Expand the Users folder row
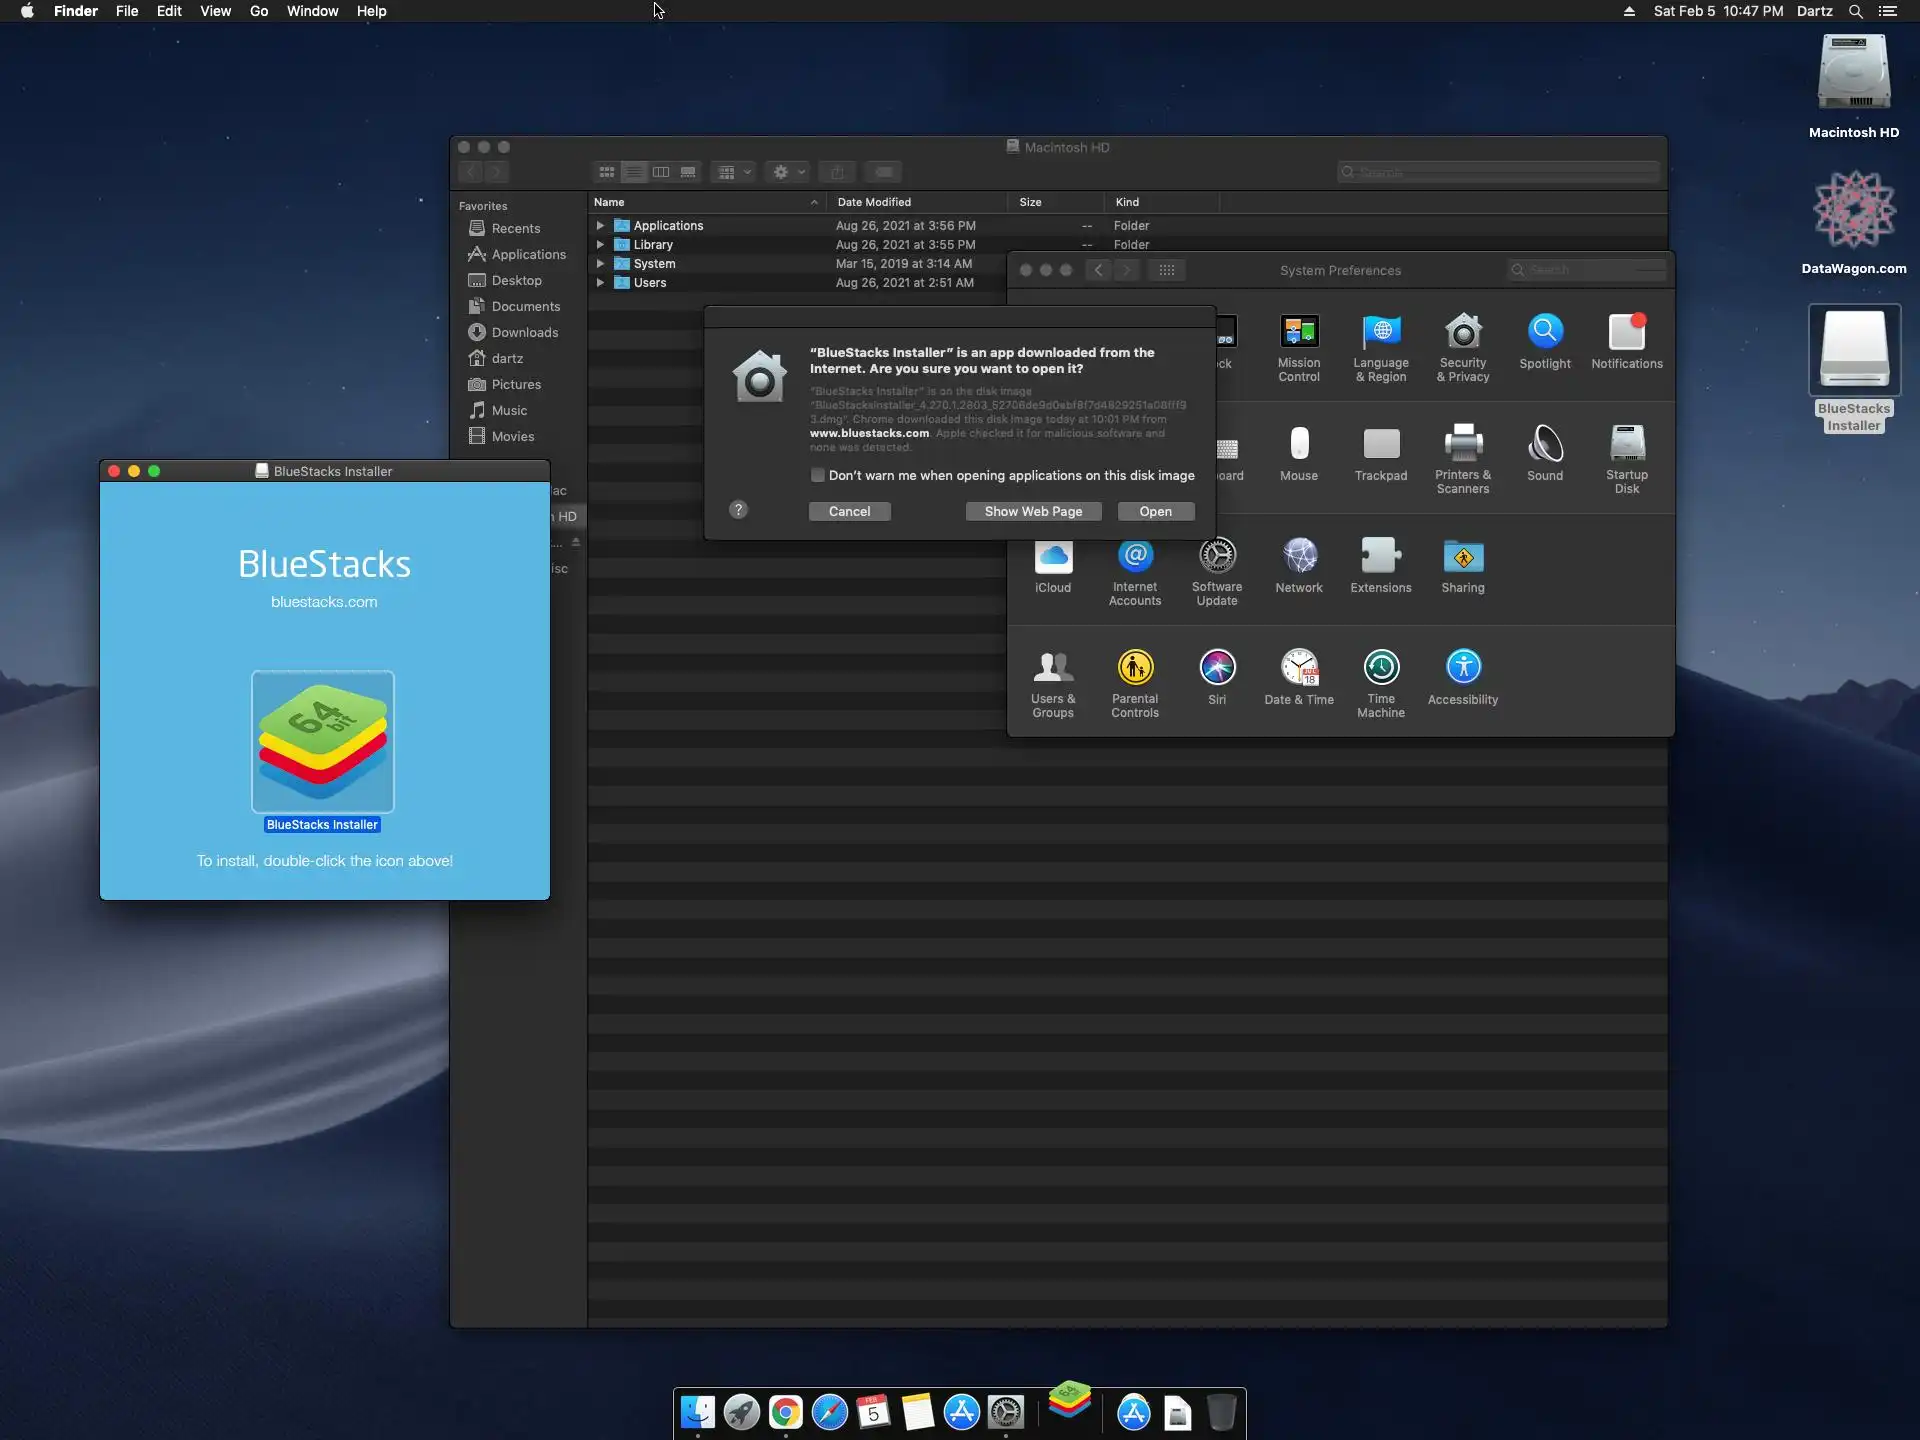Image resolution: width=1920 pixels, height=1440 pixels. coord(600,283)
